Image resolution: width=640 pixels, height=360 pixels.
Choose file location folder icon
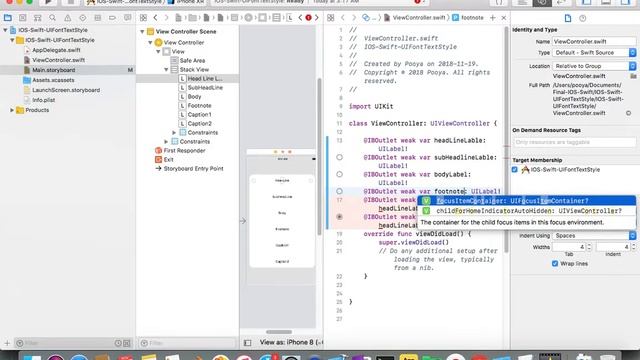[x=633, y=76]
